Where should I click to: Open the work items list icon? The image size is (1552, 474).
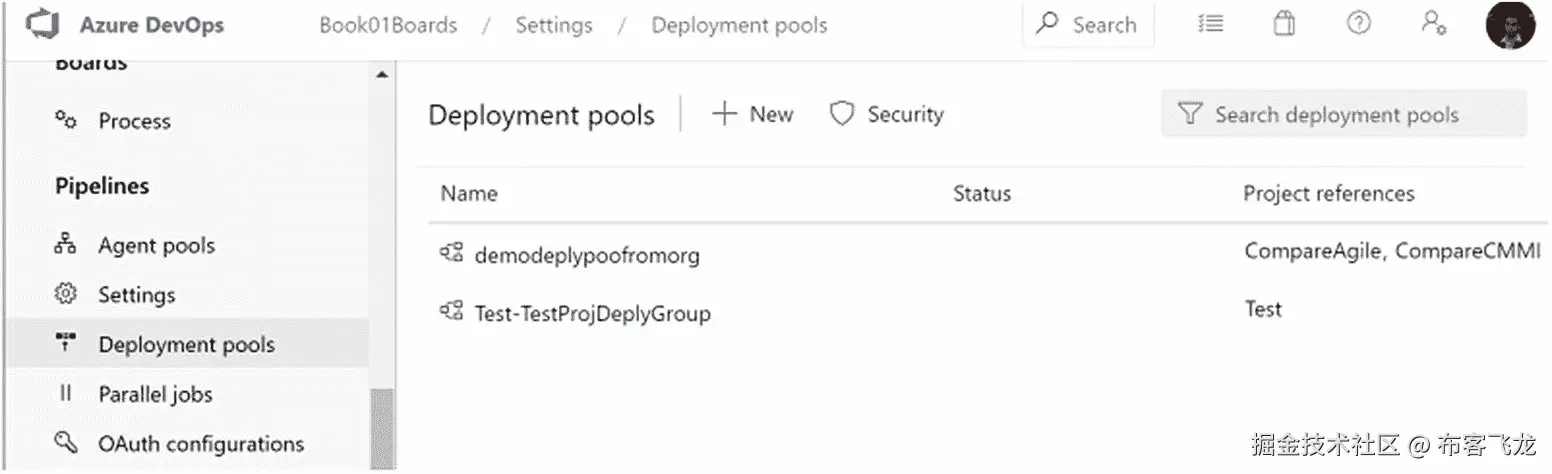coord(1211,24)
